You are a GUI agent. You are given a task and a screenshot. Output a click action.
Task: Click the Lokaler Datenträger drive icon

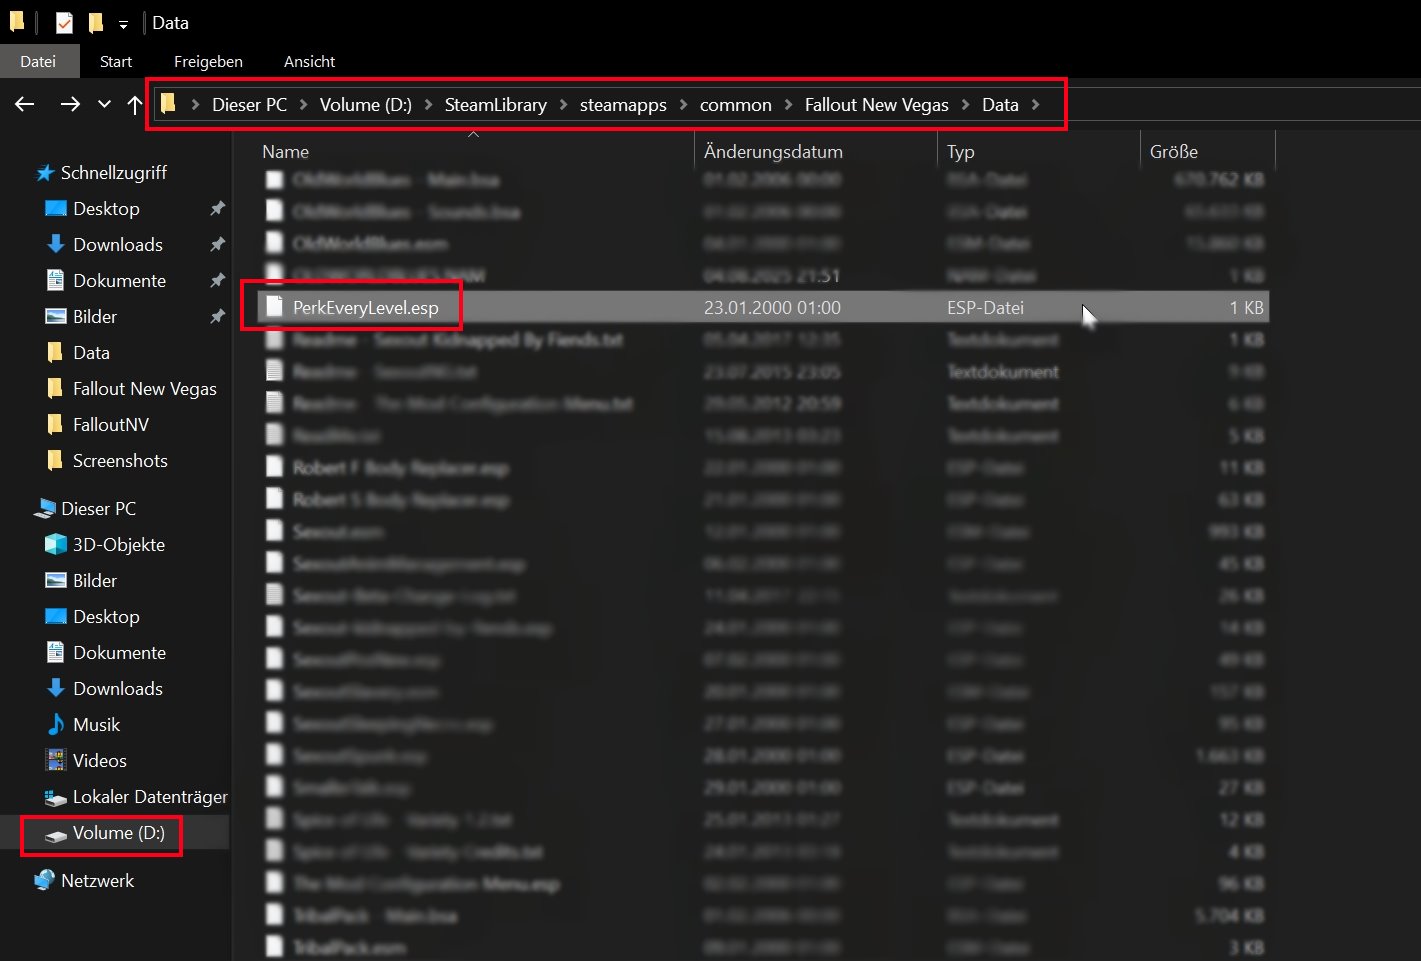tap(56, 797)
